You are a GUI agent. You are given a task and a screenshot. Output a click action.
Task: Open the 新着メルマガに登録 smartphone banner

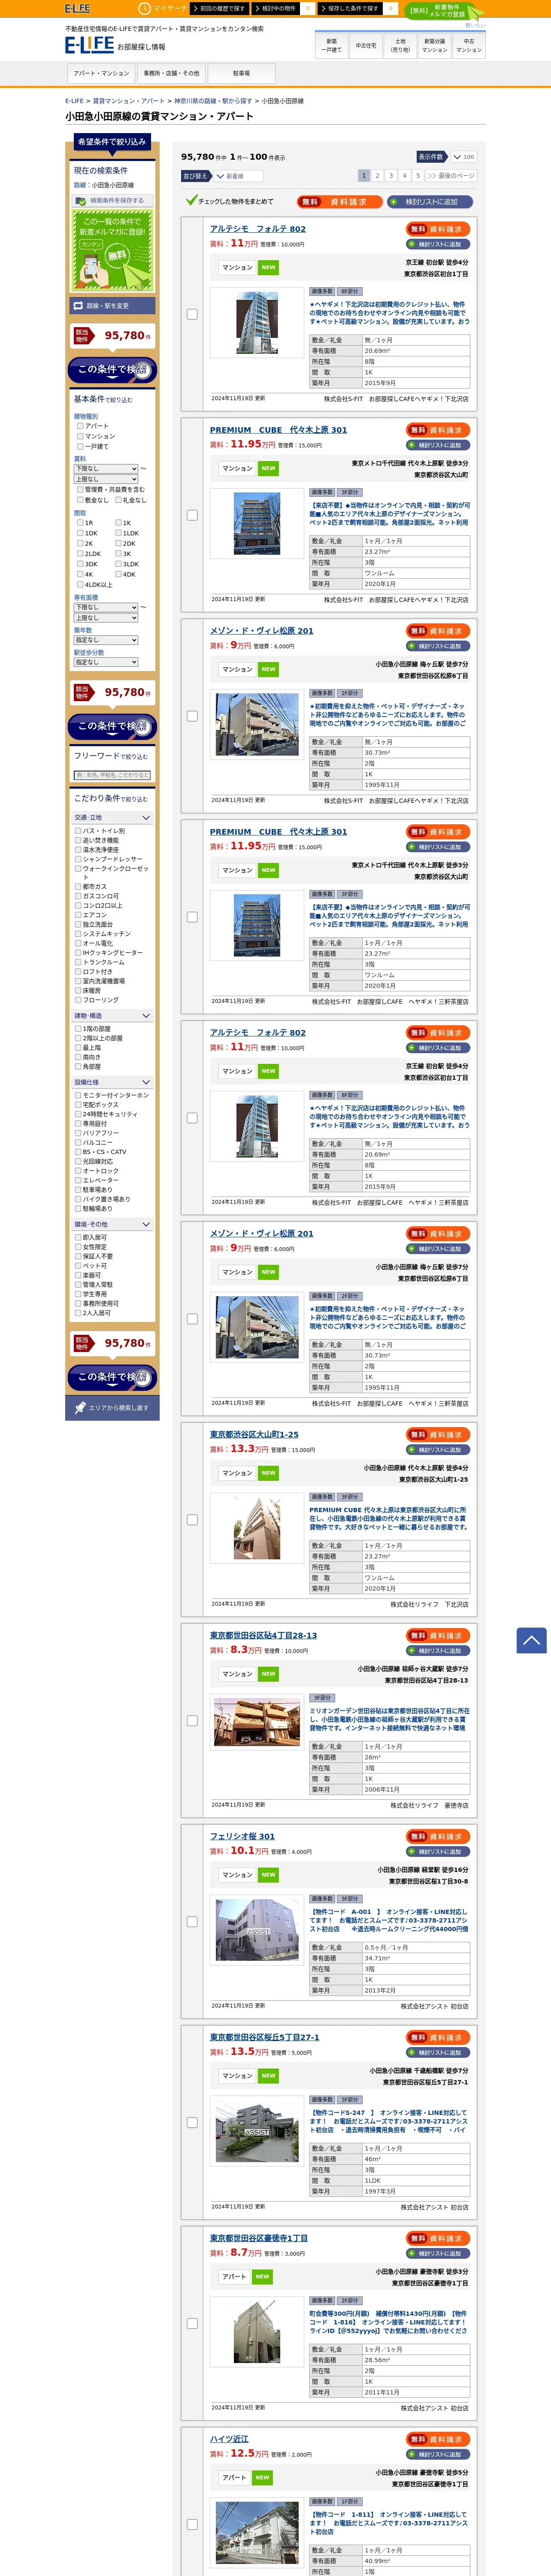pos(112,250)
